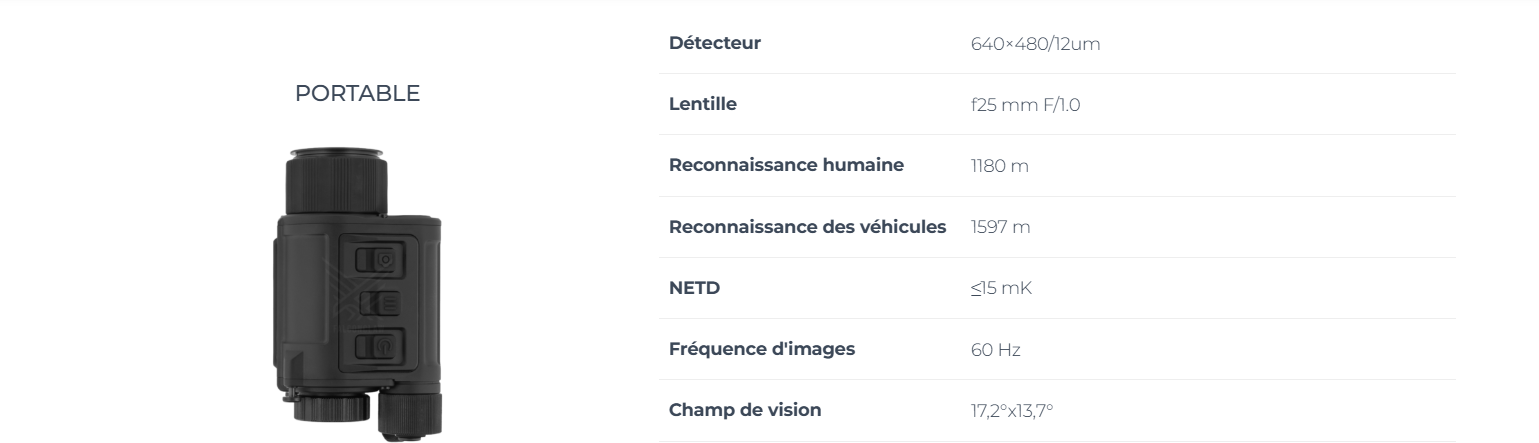Click the middle menu button on the device image

click(380, 303)
